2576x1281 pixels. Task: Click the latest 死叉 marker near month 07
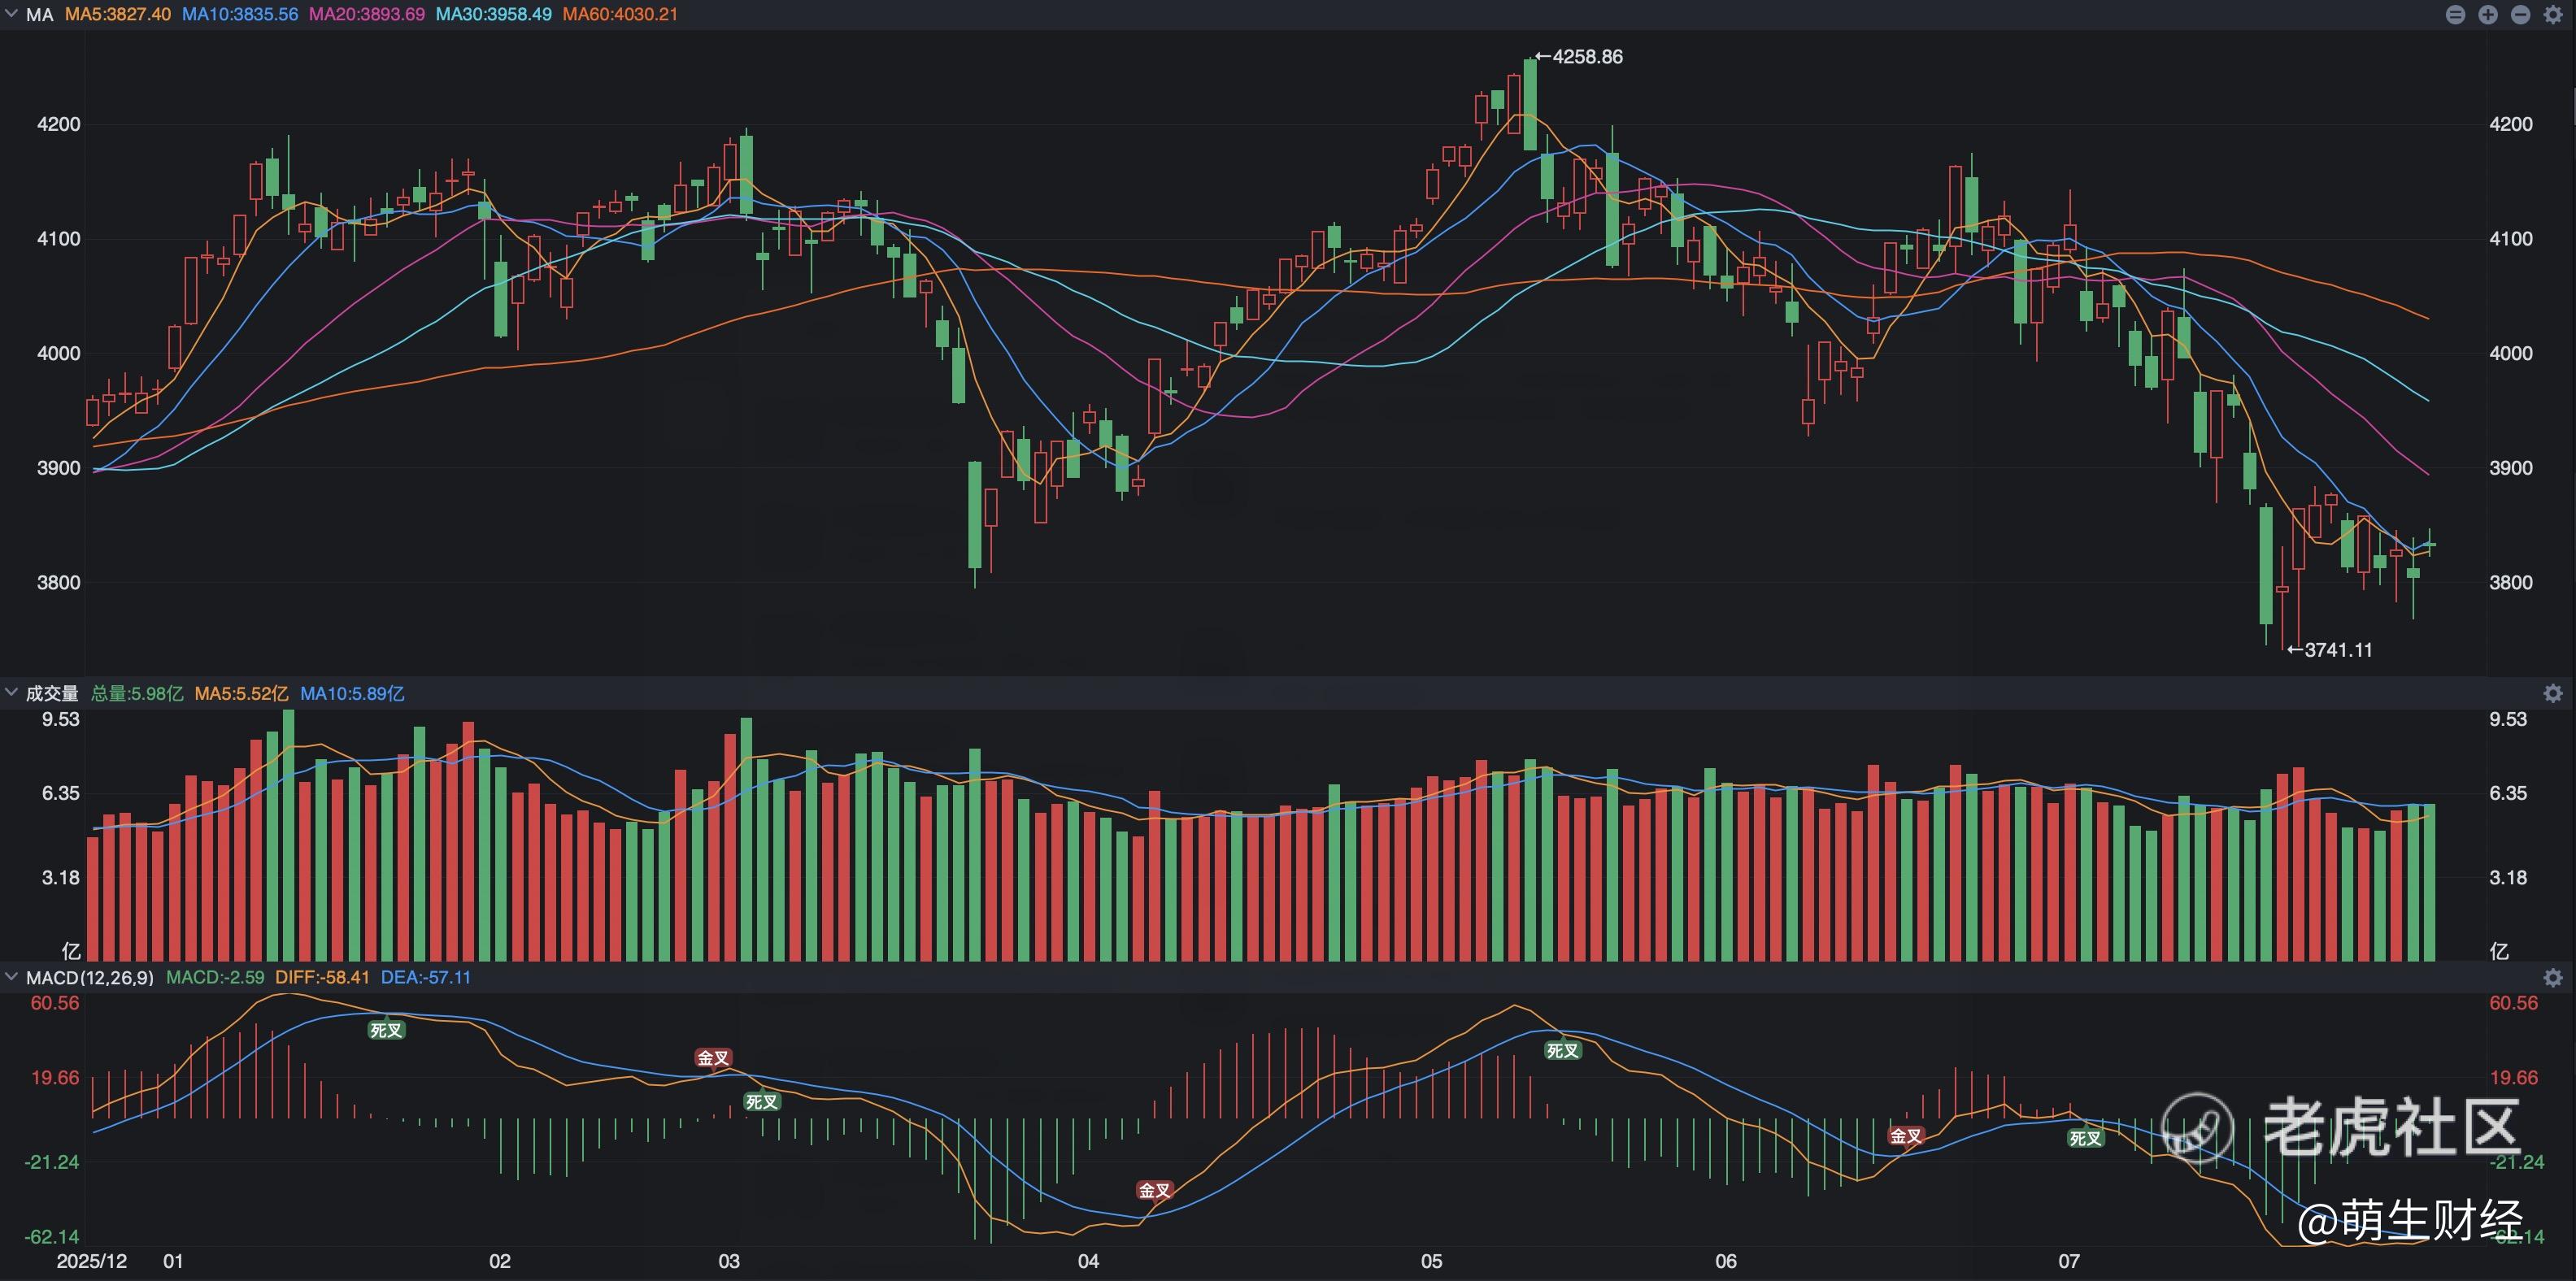[2085, 1138]
